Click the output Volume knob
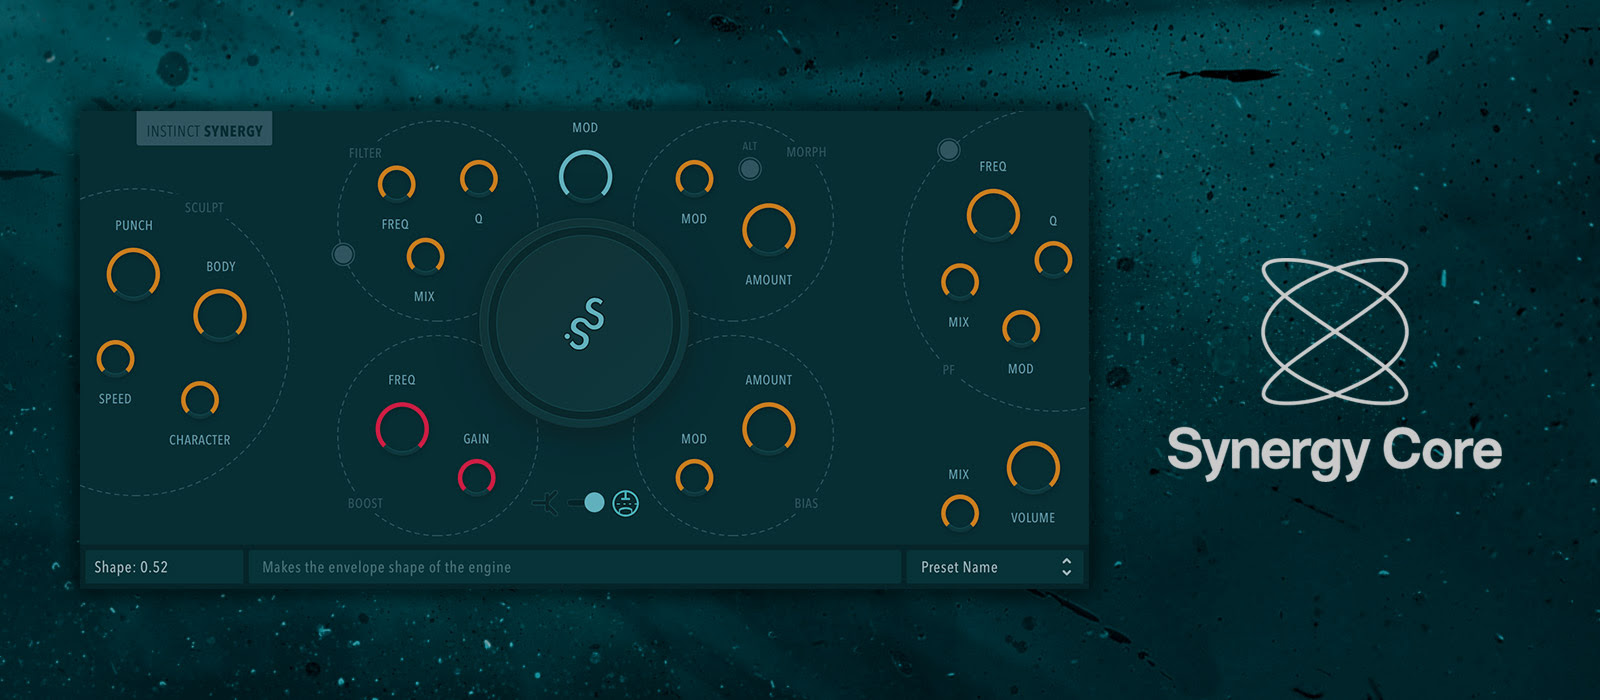 click(x=1033, y=468)
